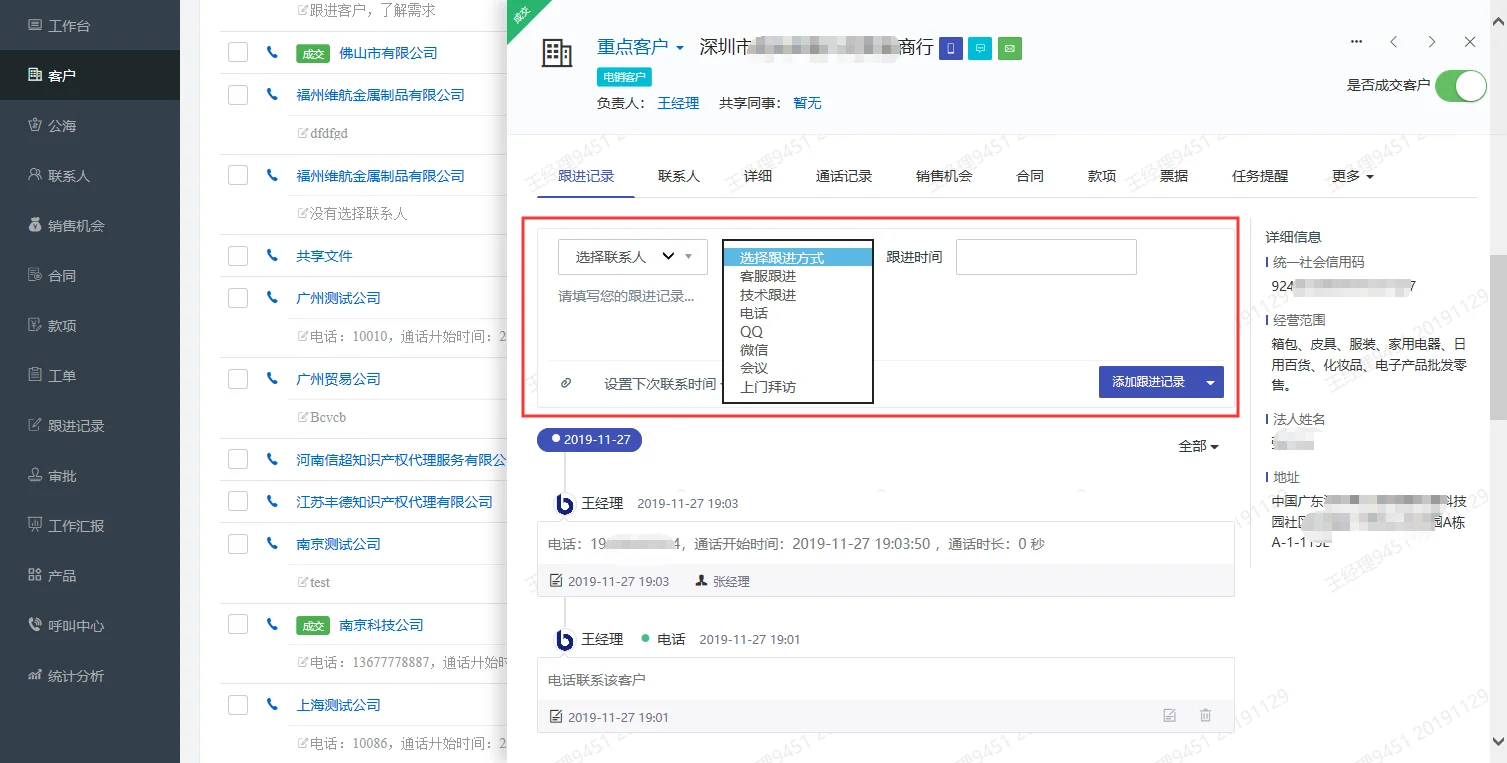Open the 选择联系人 dropdown
Viewport: 1507px width, 763px height.
[633, 257]
